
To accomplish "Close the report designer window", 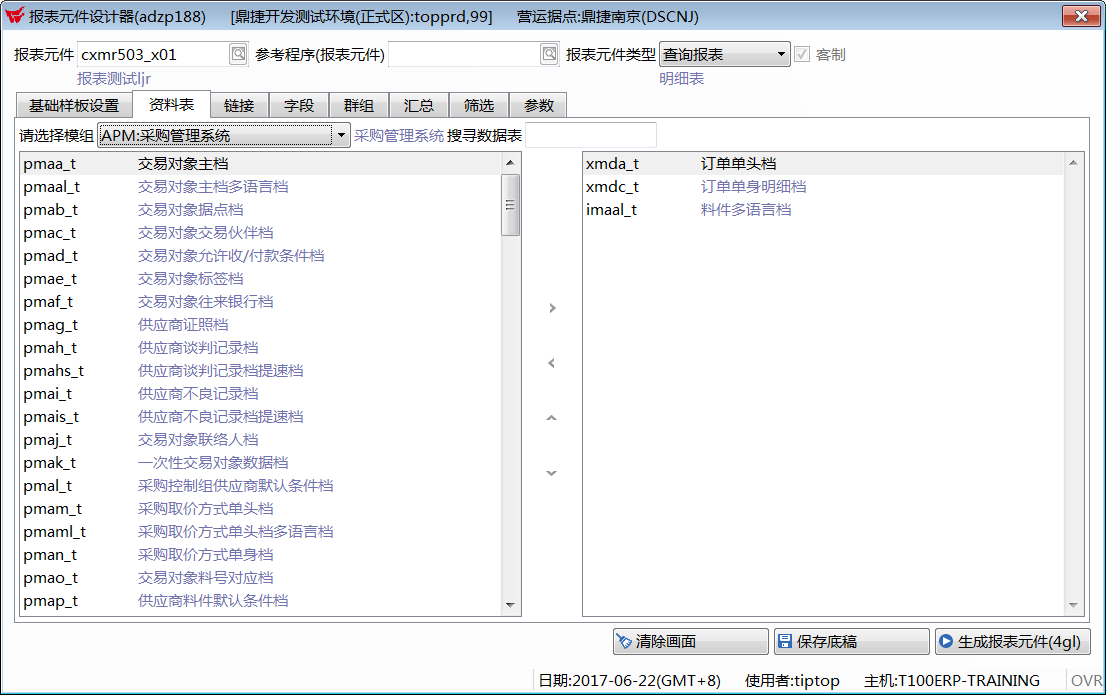I will pos(1081,16).
